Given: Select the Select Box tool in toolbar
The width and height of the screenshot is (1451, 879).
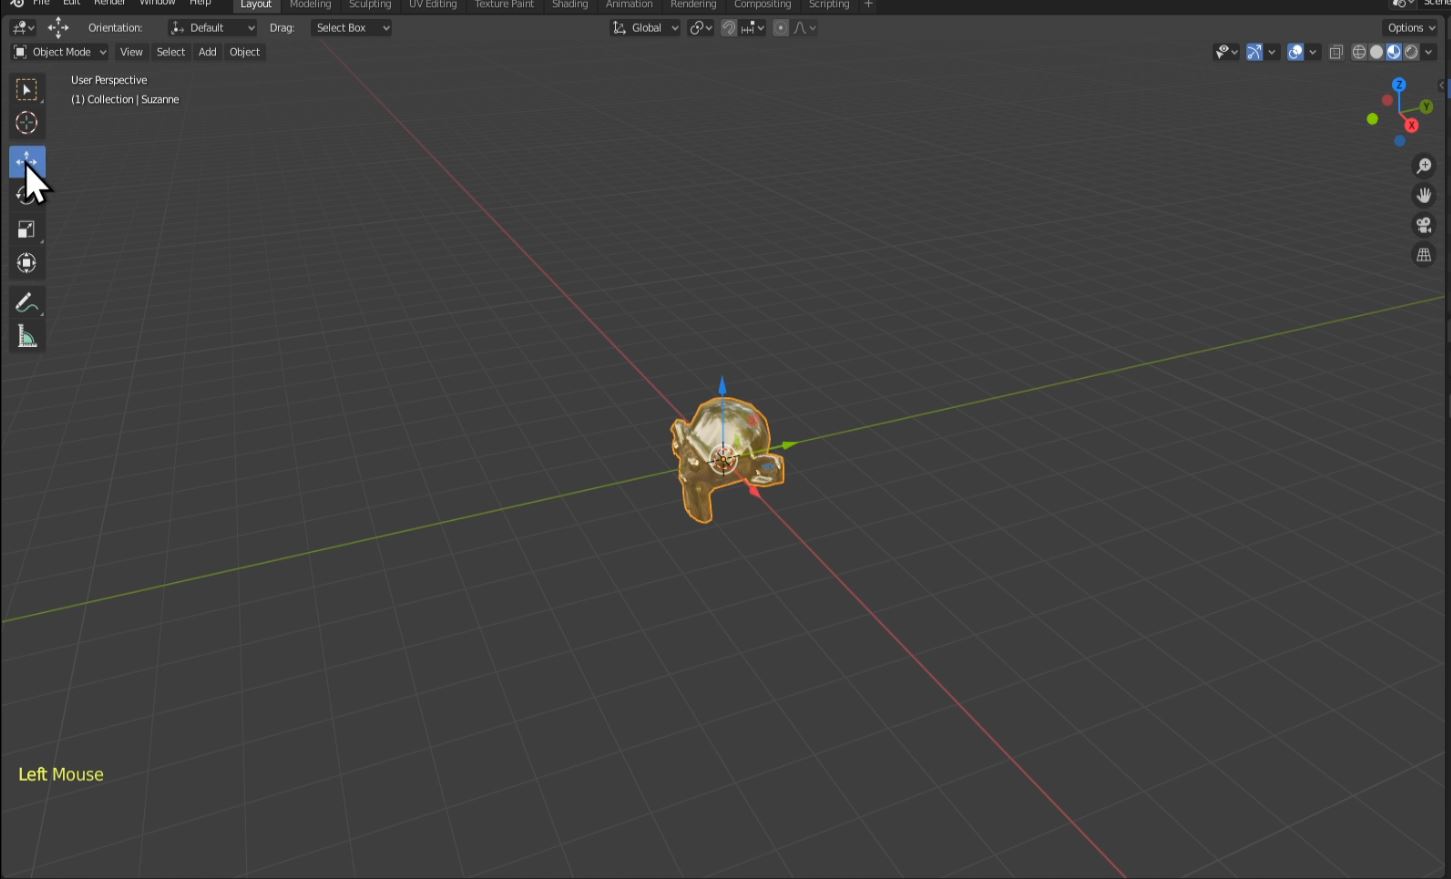Looking at the screenshot, I should pyautogui.click(x=27, y=90).
